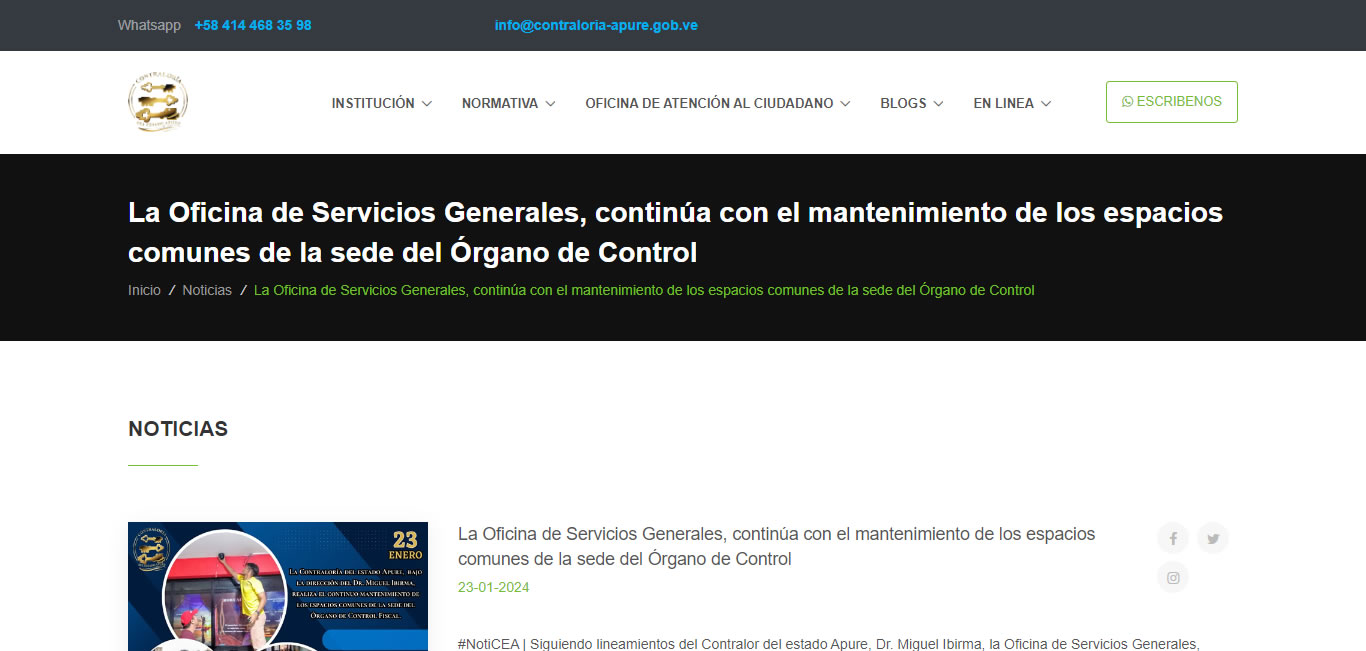Go to Noticias breadcrumb
The height and width of the screenshot is (651, 1366).
(207, 290)
